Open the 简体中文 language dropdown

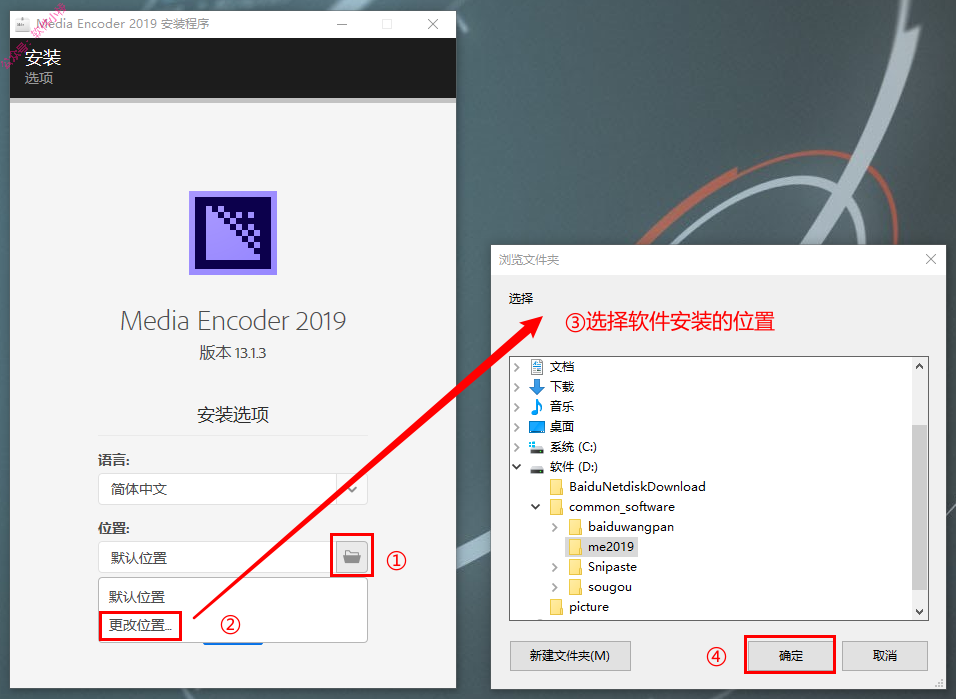pos(352,489)
